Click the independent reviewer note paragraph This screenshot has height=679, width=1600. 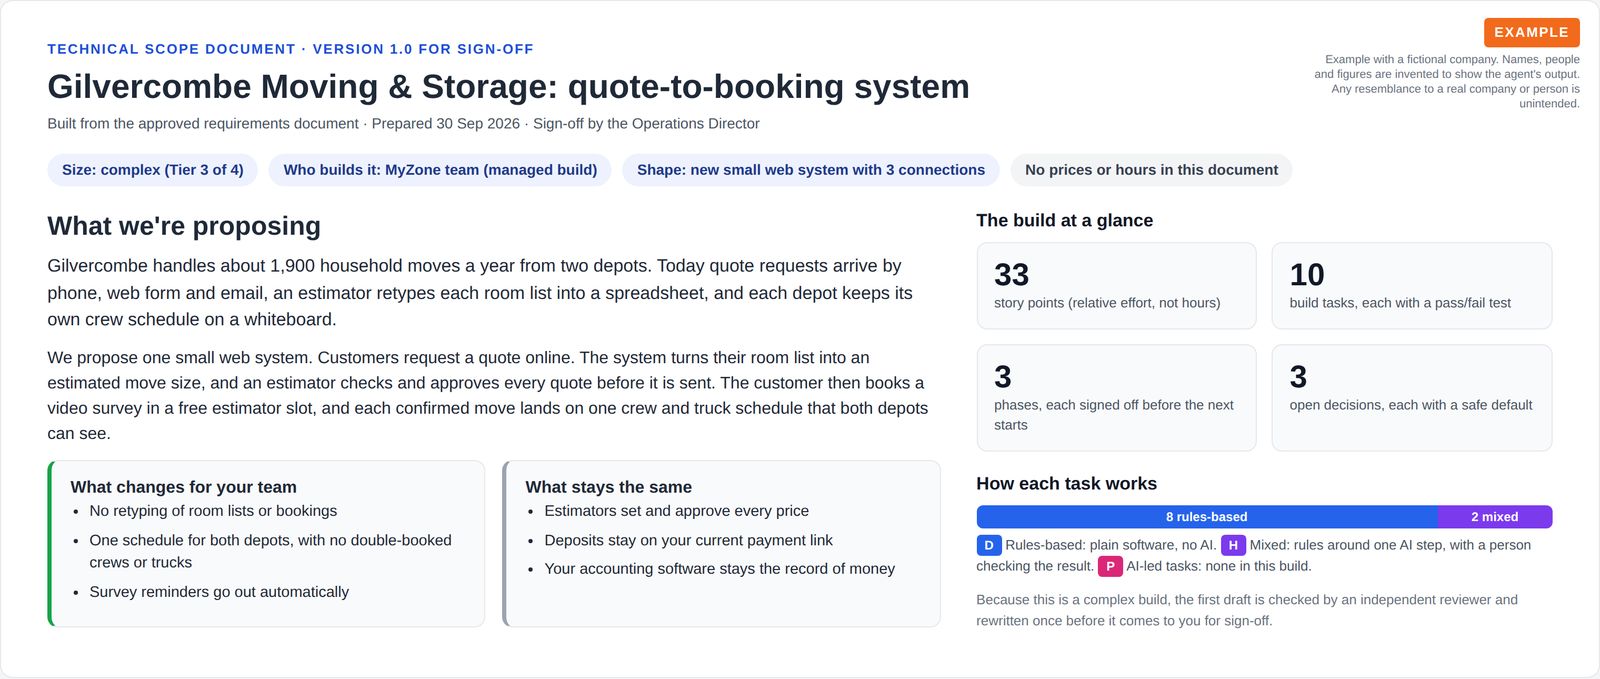[1247, 610]
